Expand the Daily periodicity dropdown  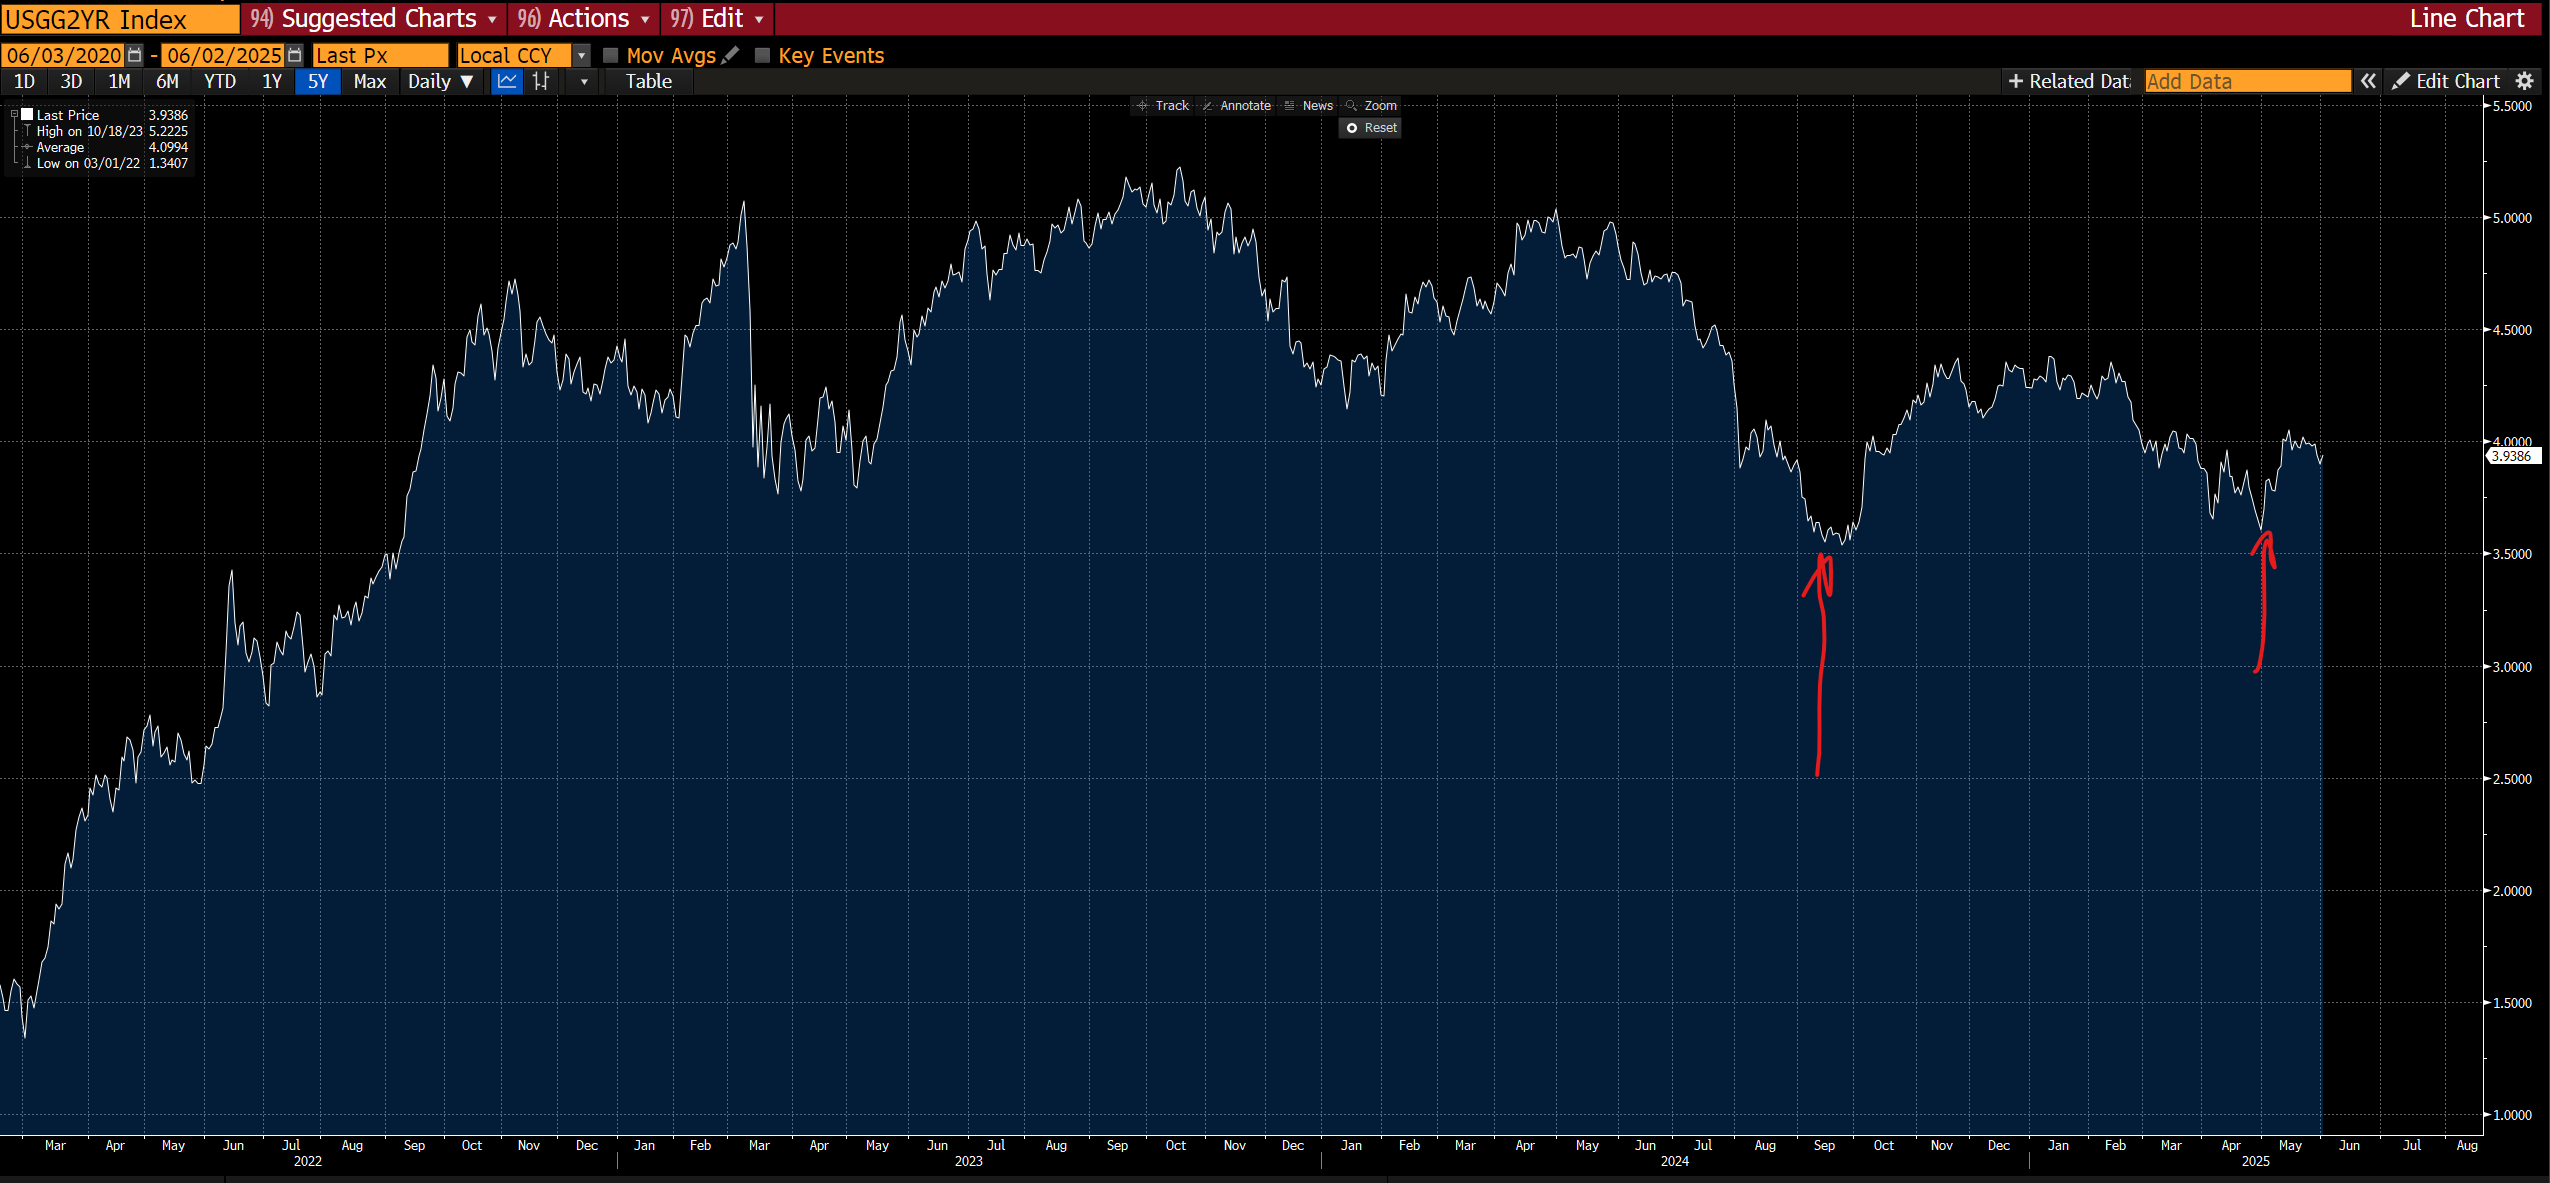[x=440, y=82]
